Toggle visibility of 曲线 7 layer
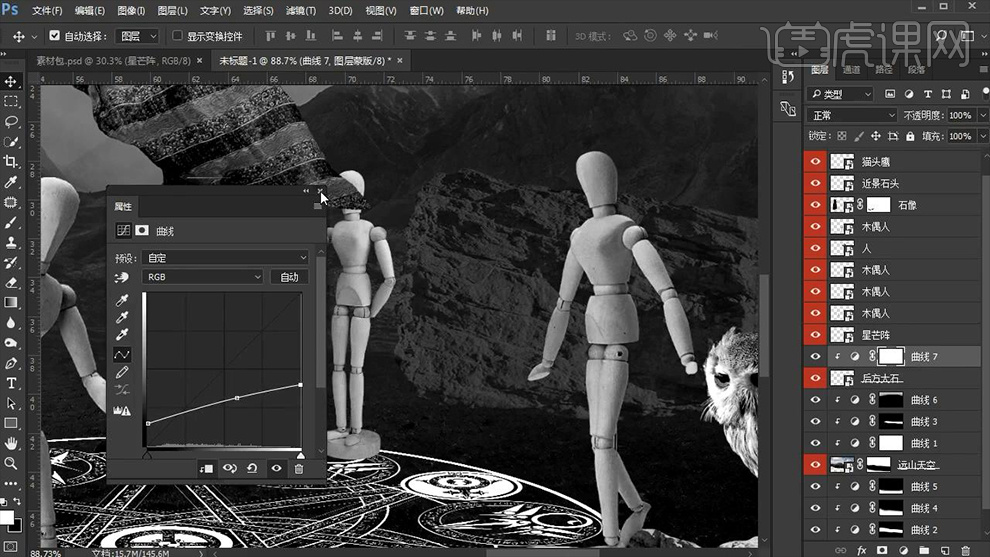990x557 pixels. tap(815, 356)
